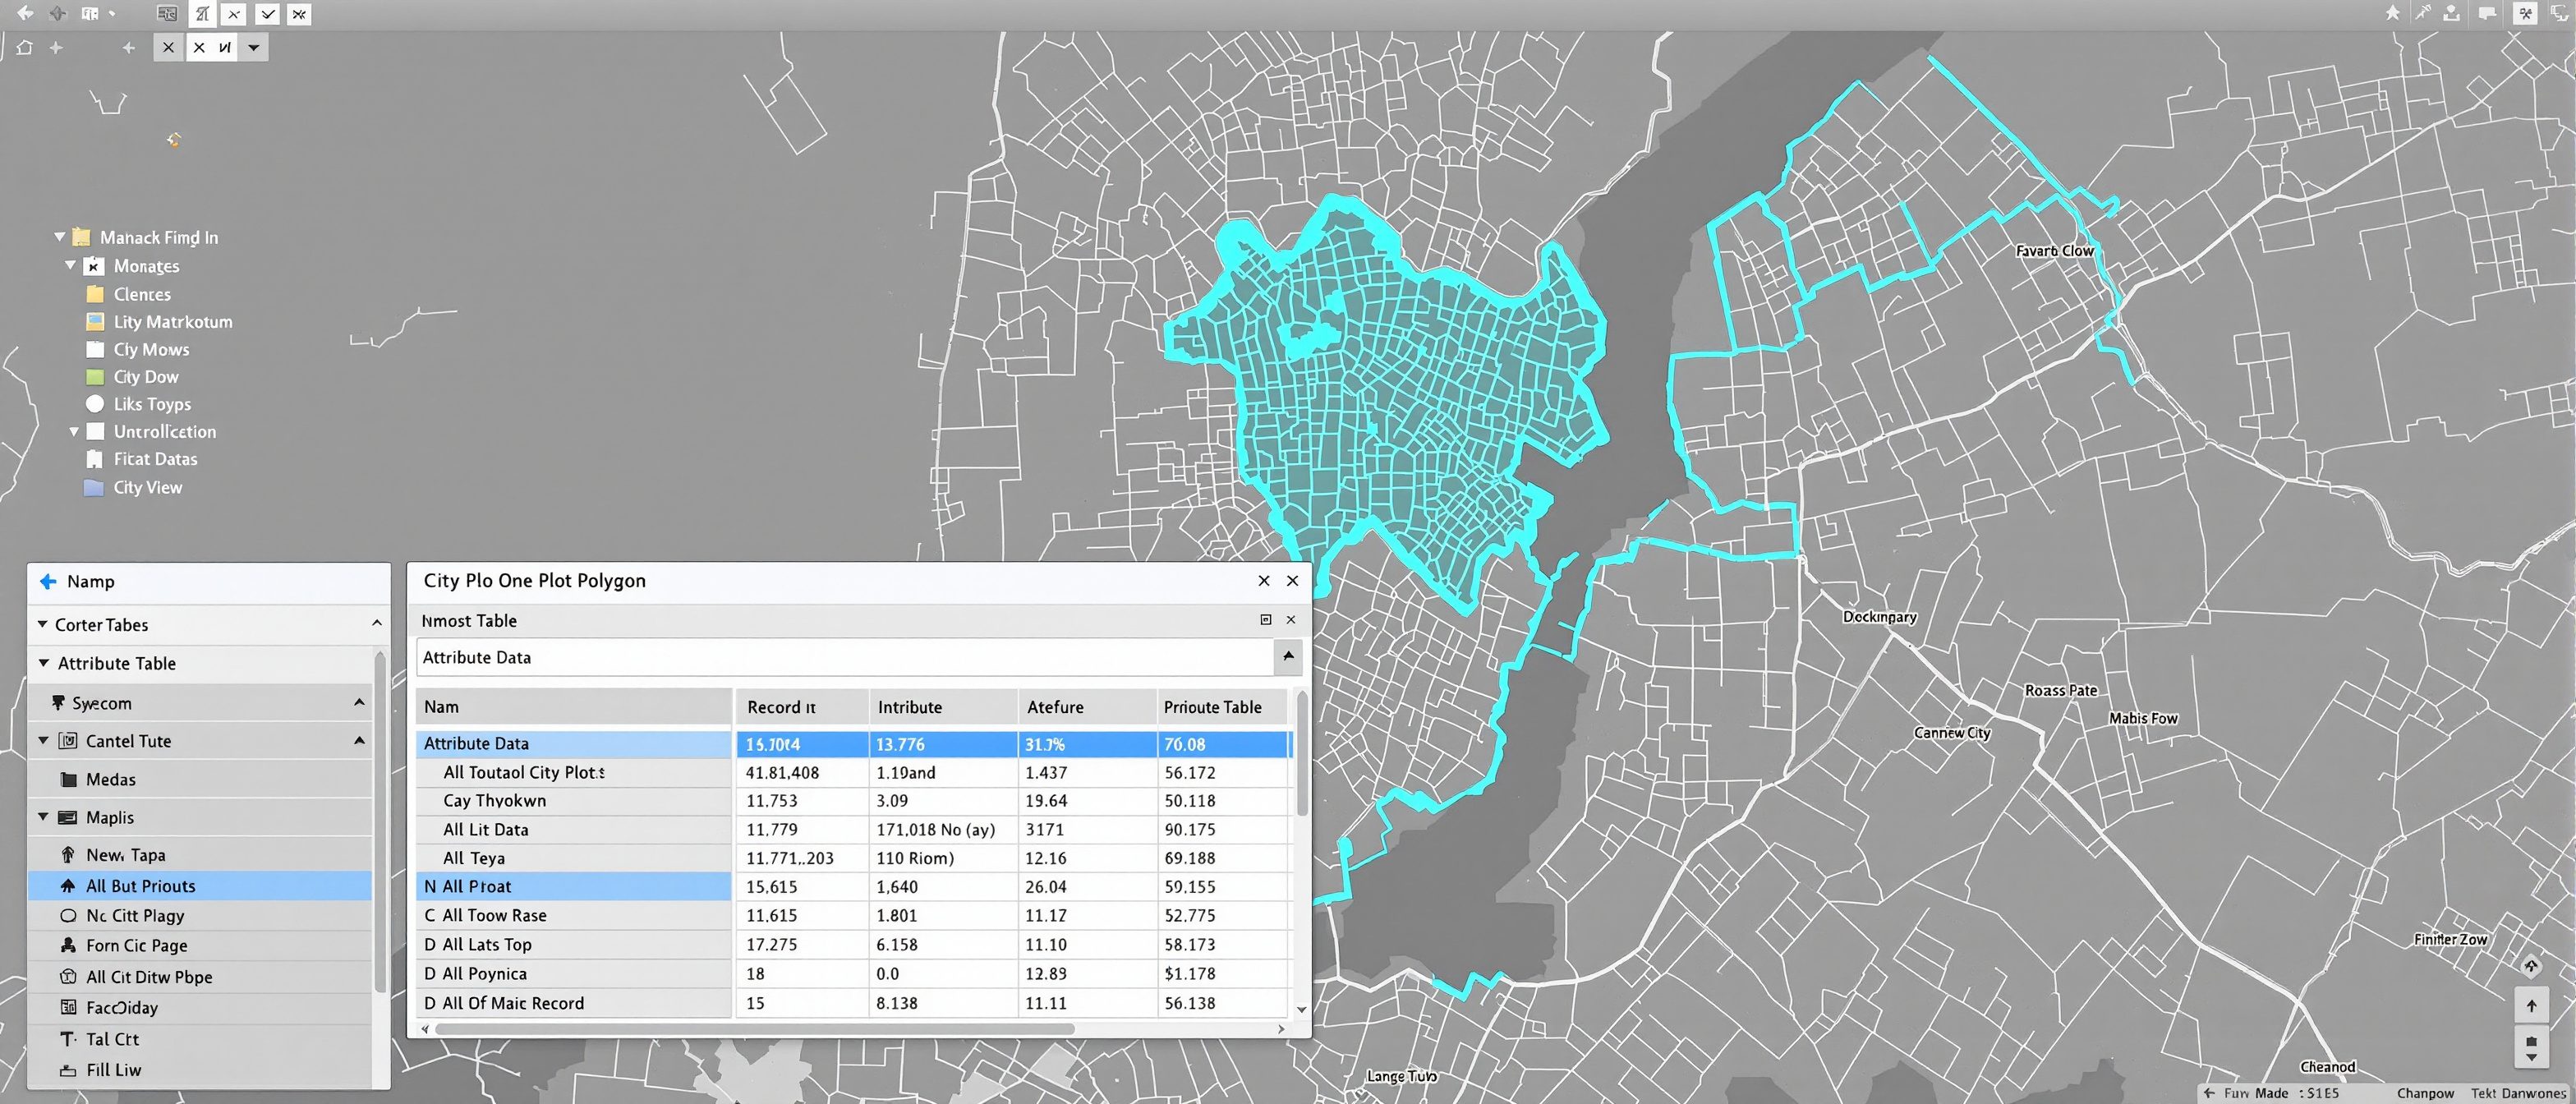The image size is (2576, 1104).
Task: Click the back arrow icon in top toolbar
Action: pyautogui.click(x=25, y=13)
